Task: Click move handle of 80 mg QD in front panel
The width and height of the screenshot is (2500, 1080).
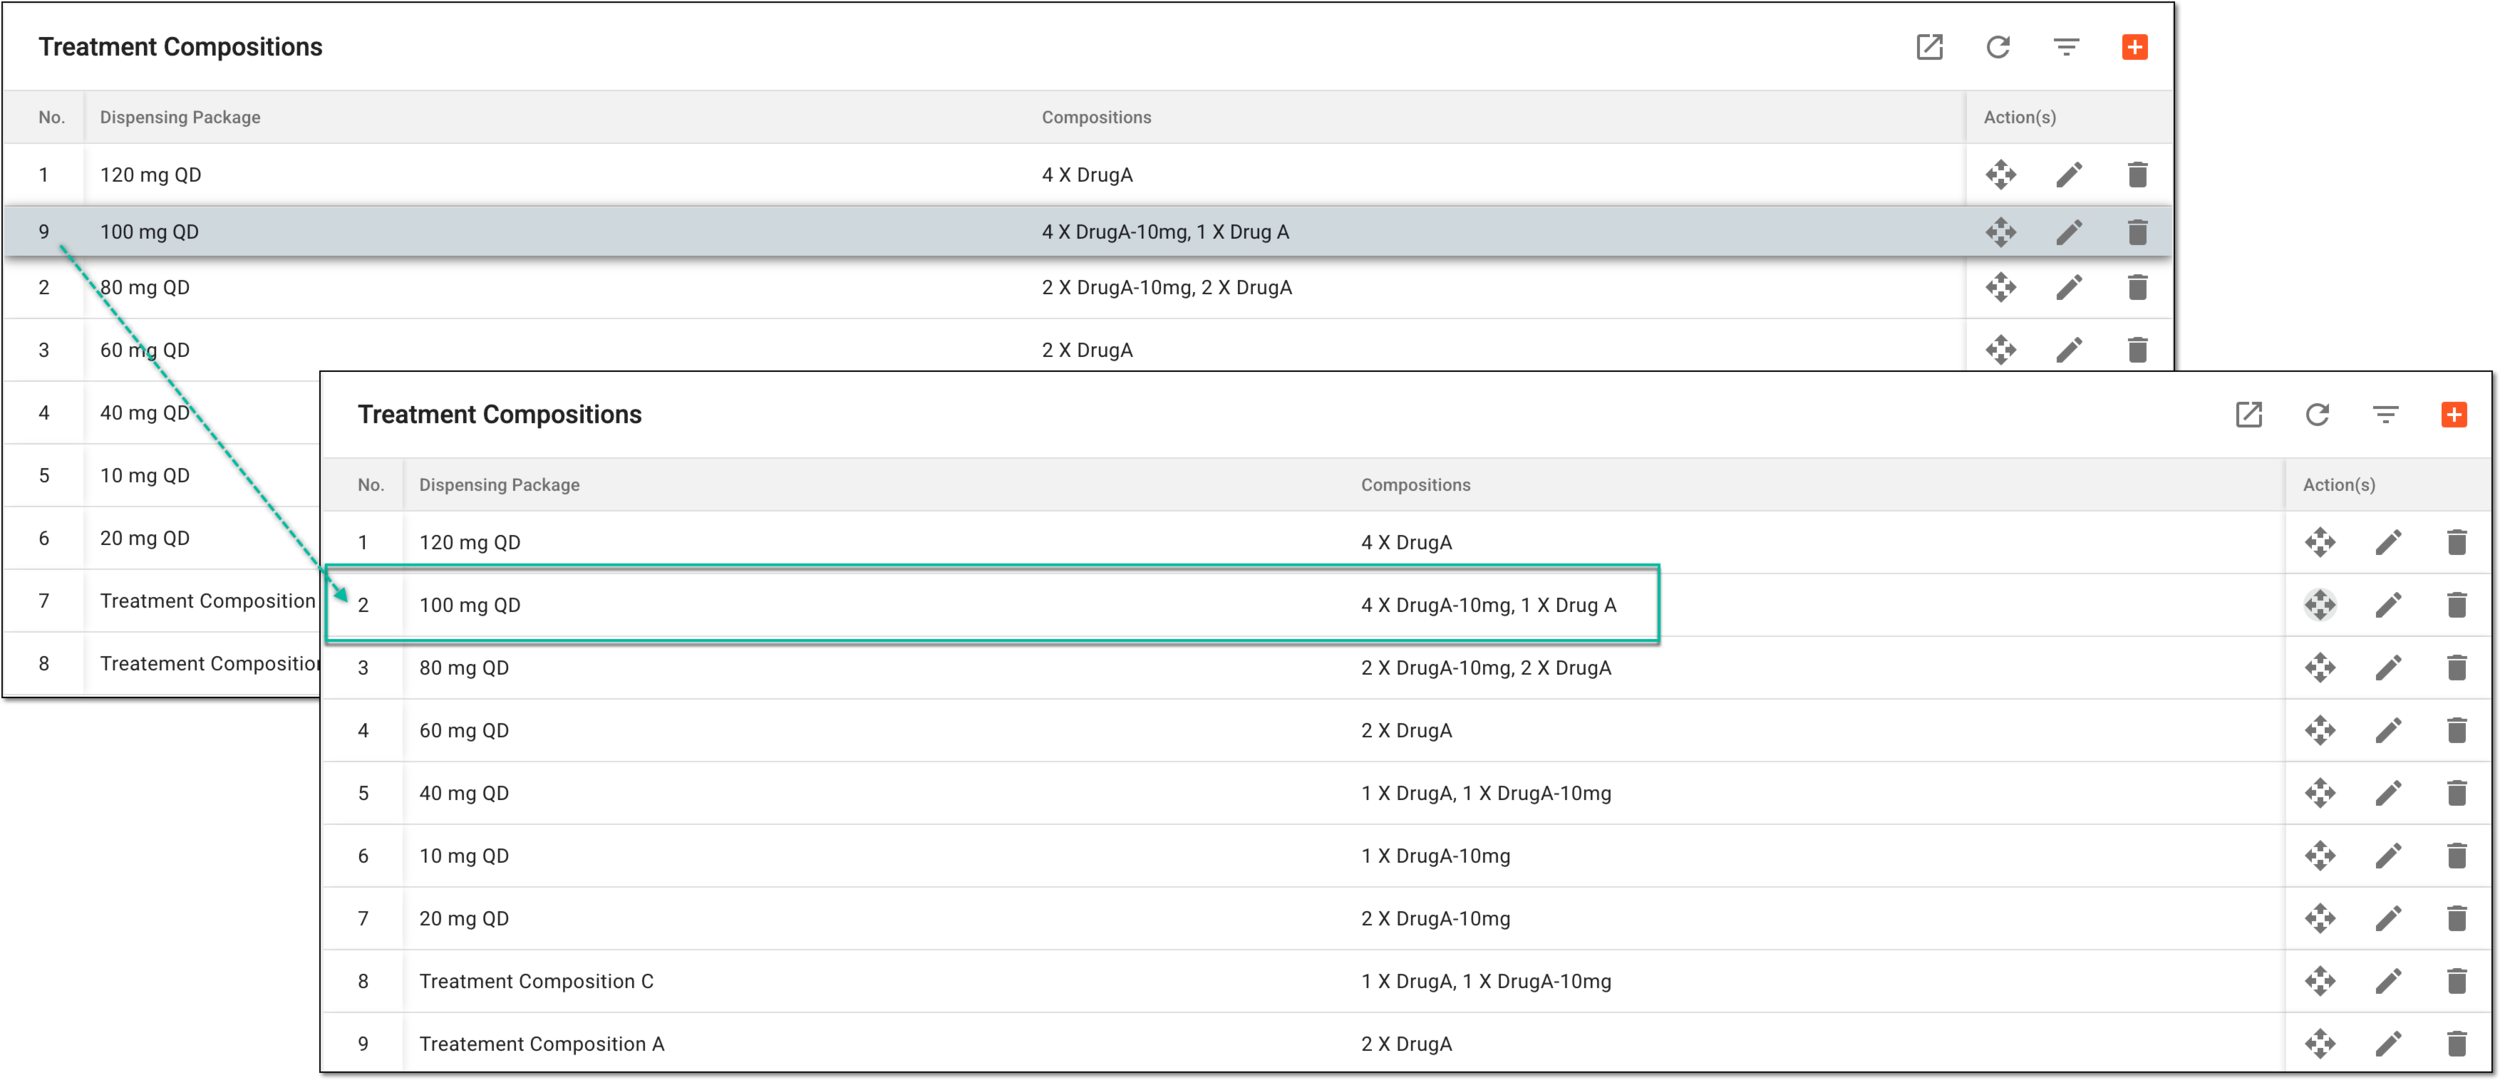Action: click(x=2320, y=668)
